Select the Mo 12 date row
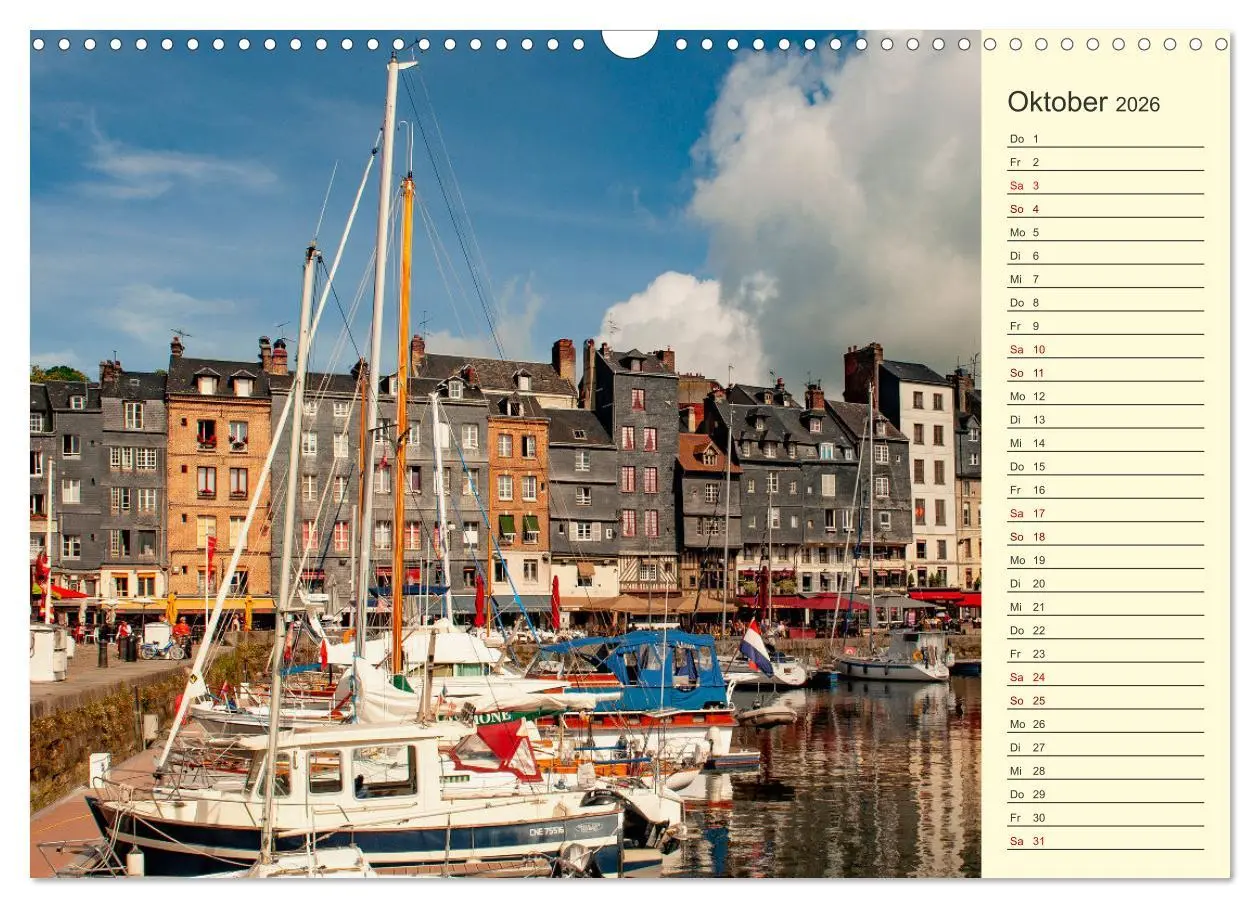The height and width of the screenshot is (908, 1260). tap(1105, 396)
